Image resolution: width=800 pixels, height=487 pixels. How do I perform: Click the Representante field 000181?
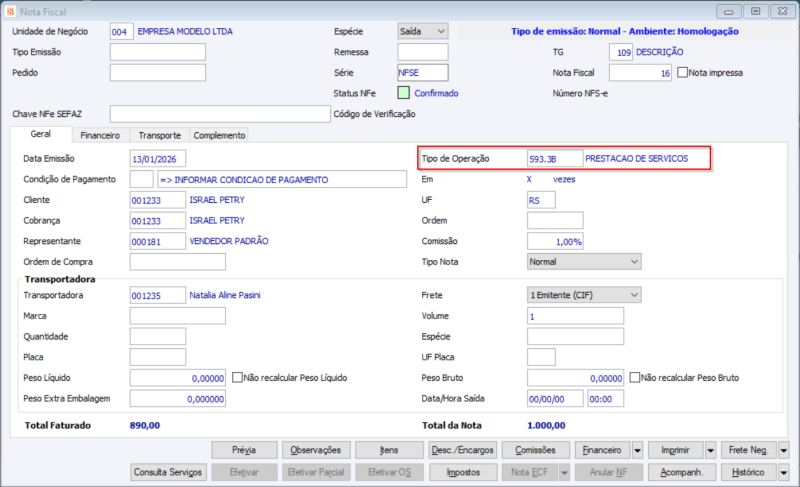click(x=158, y=241)
